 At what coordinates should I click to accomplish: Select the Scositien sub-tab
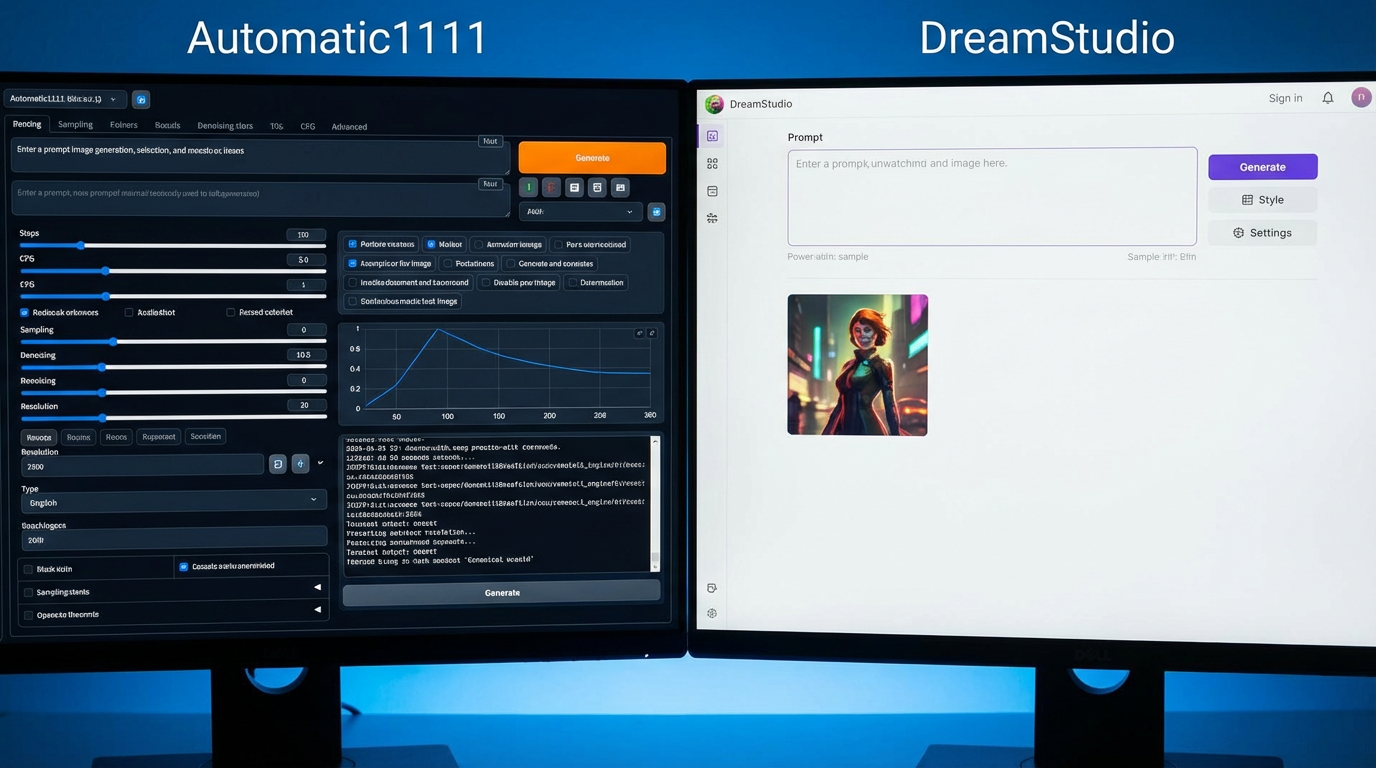[205, 436]
